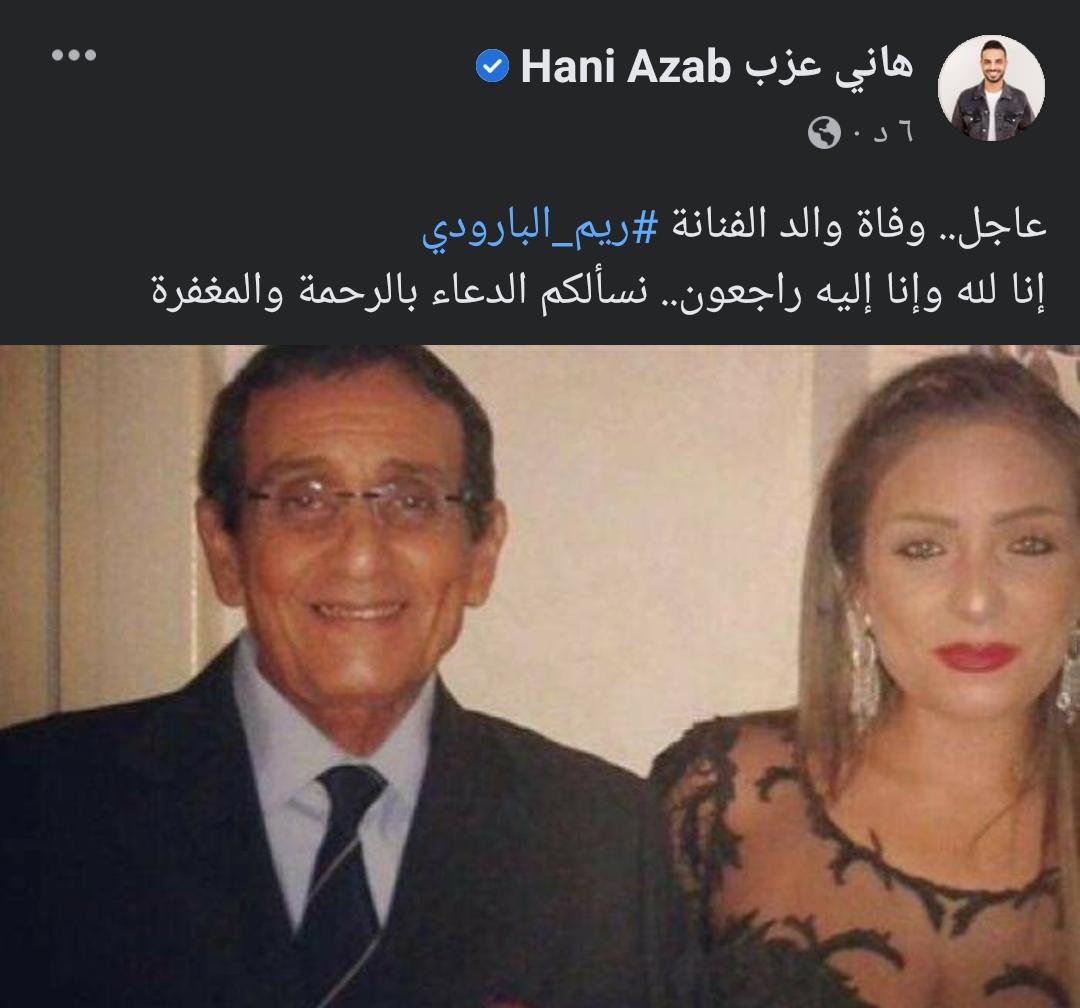Open the three-dot post options menu
The height and width of the screenshot is (1008, 1080).
click(x=74, y=55)
